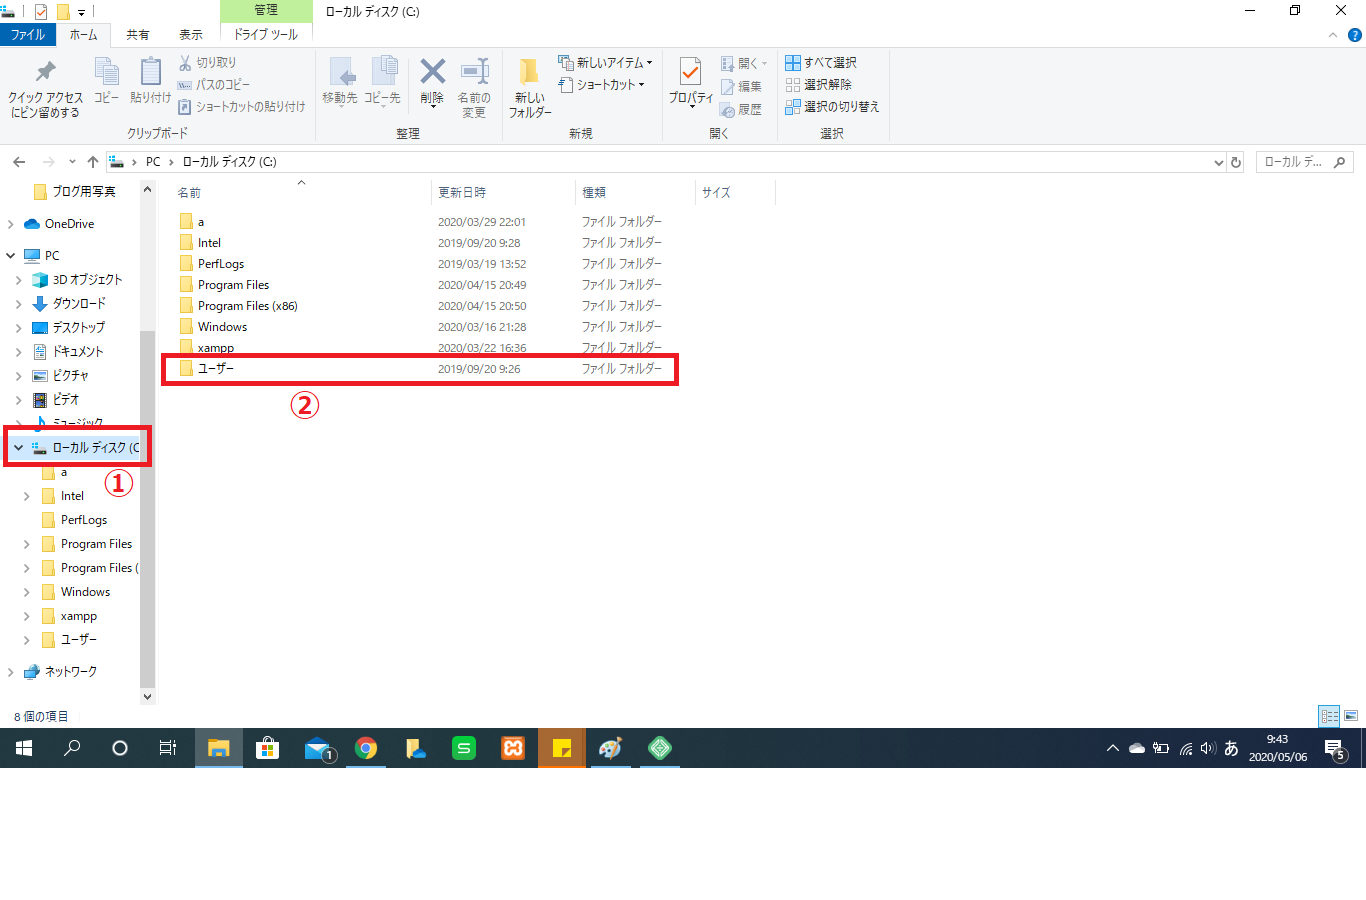Open the 新しいアイテム (New item) dropdown
This screenshot has width=1366, height=900.
pos(605,63)
